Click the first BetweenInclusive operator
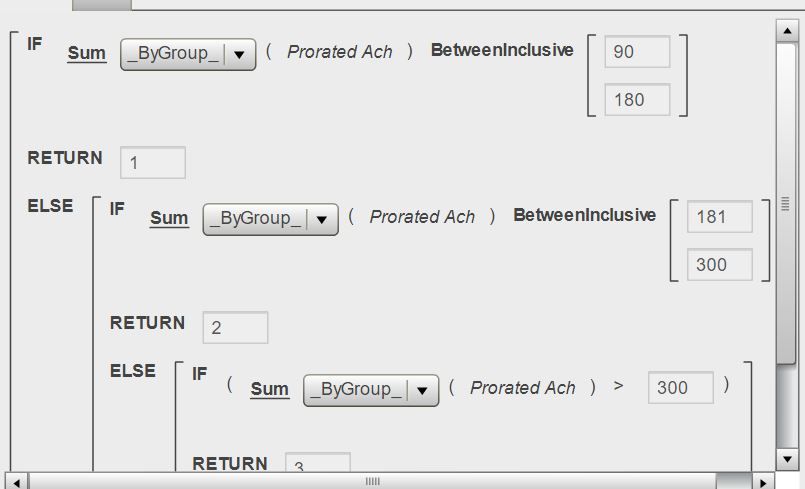The width and height of the screenshot is (805, 489). [x=502, y=50]
